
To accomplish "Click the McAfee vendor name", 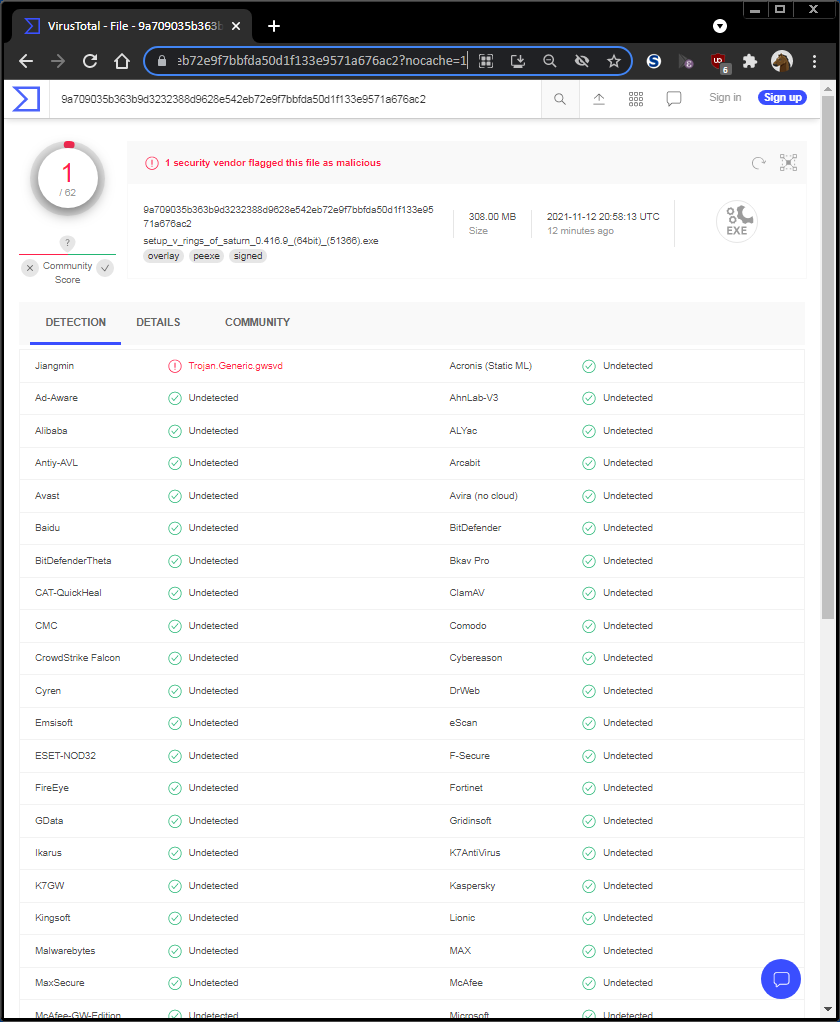I will coord(466,983).
